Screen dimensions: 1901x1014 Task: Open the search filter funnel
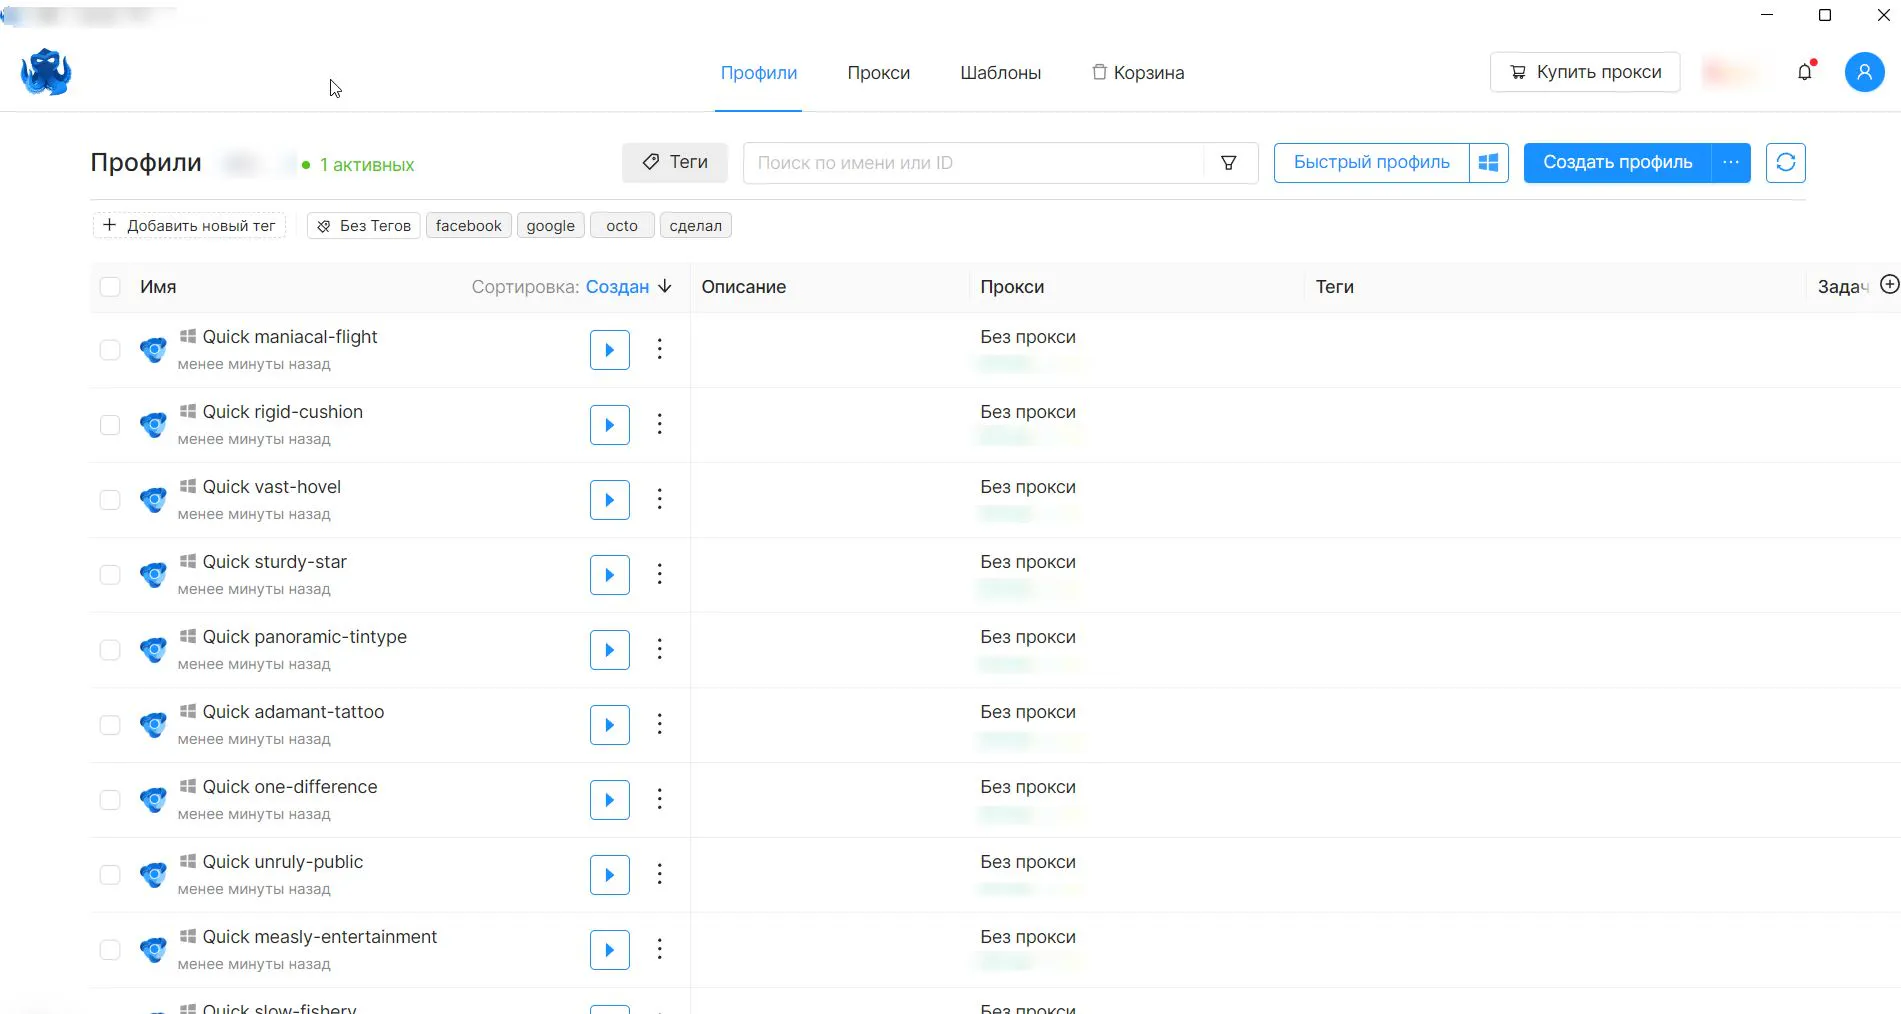point(1229,163)
